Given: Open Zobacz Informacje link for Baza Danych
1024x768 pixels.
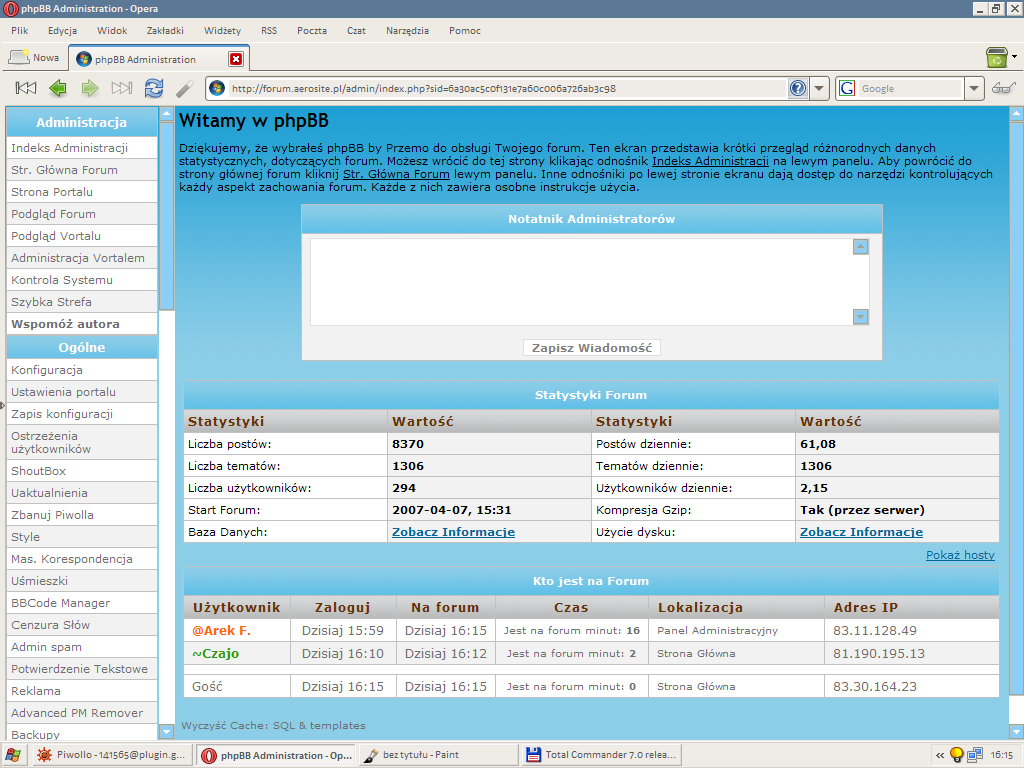Looking at the screenshot, I should coord(453,532).
